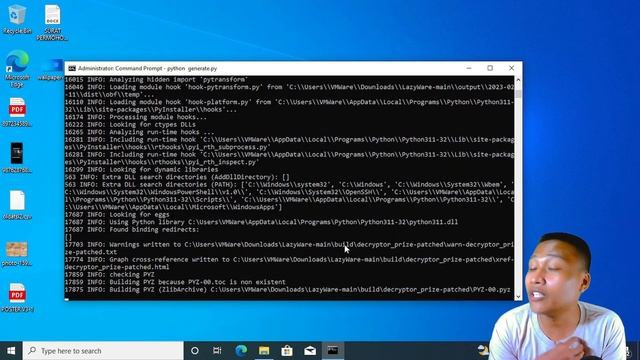Screen dimensions: 640x360
Task: Open the SURAT PERMOHO... docx file icon
Action: [x=52, y=22]
